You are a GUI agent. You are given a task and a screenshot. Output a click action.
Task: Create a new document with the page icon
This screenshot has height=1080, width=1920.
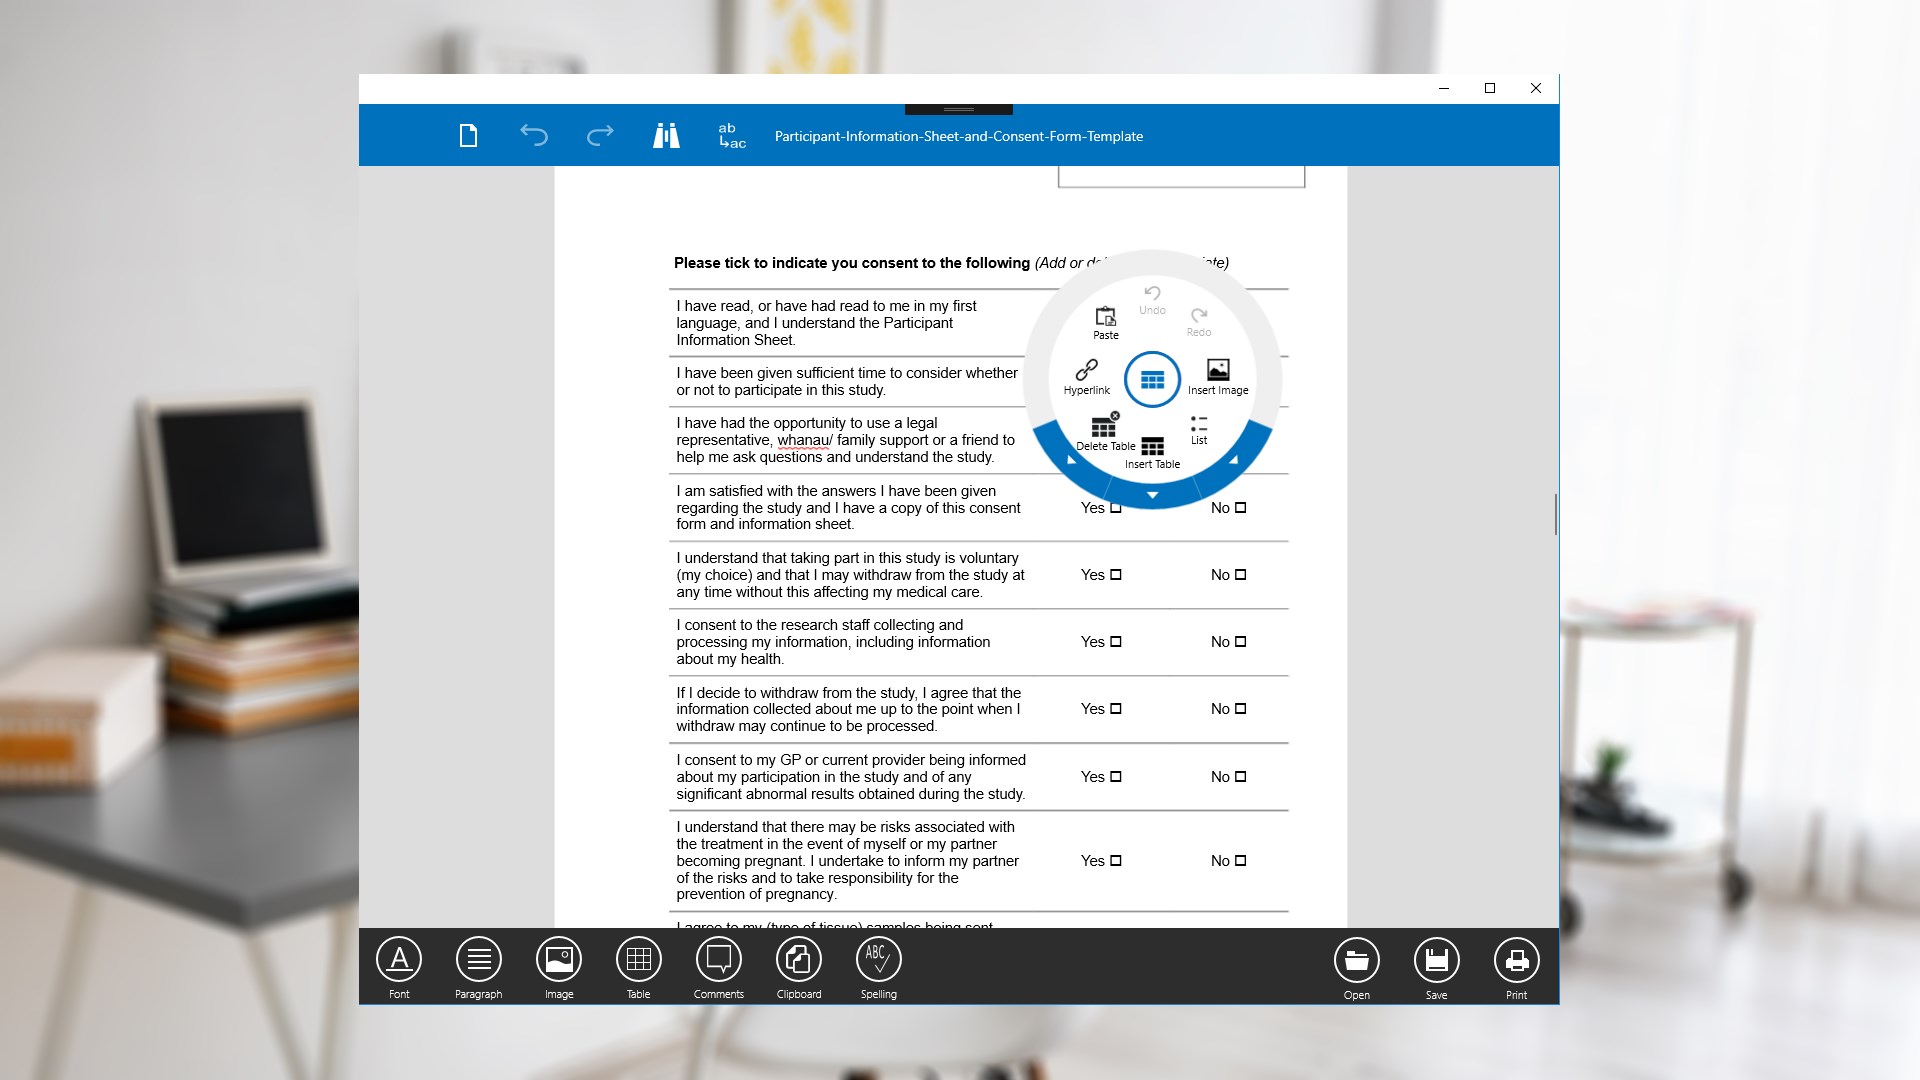[468, 136]
